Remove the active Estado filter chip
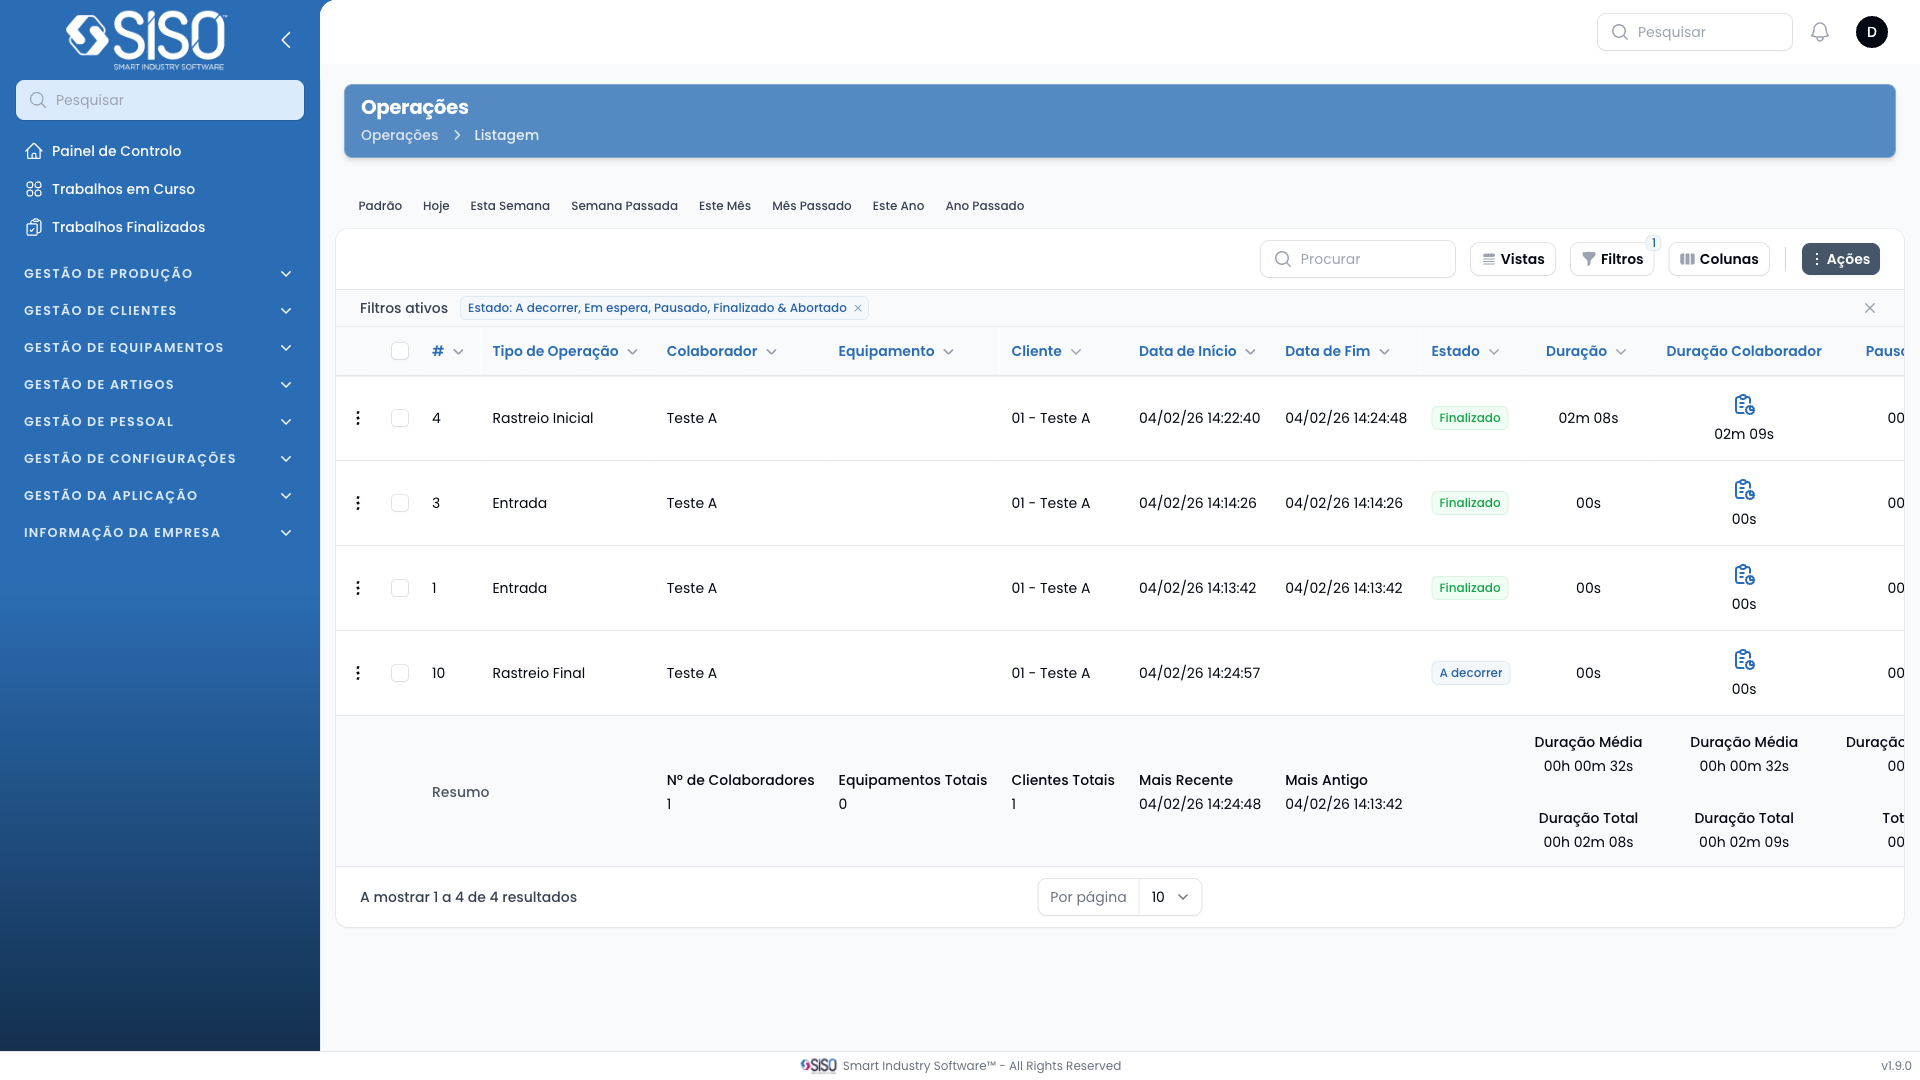This screenshot has height=1080, width=1920. 858,308
